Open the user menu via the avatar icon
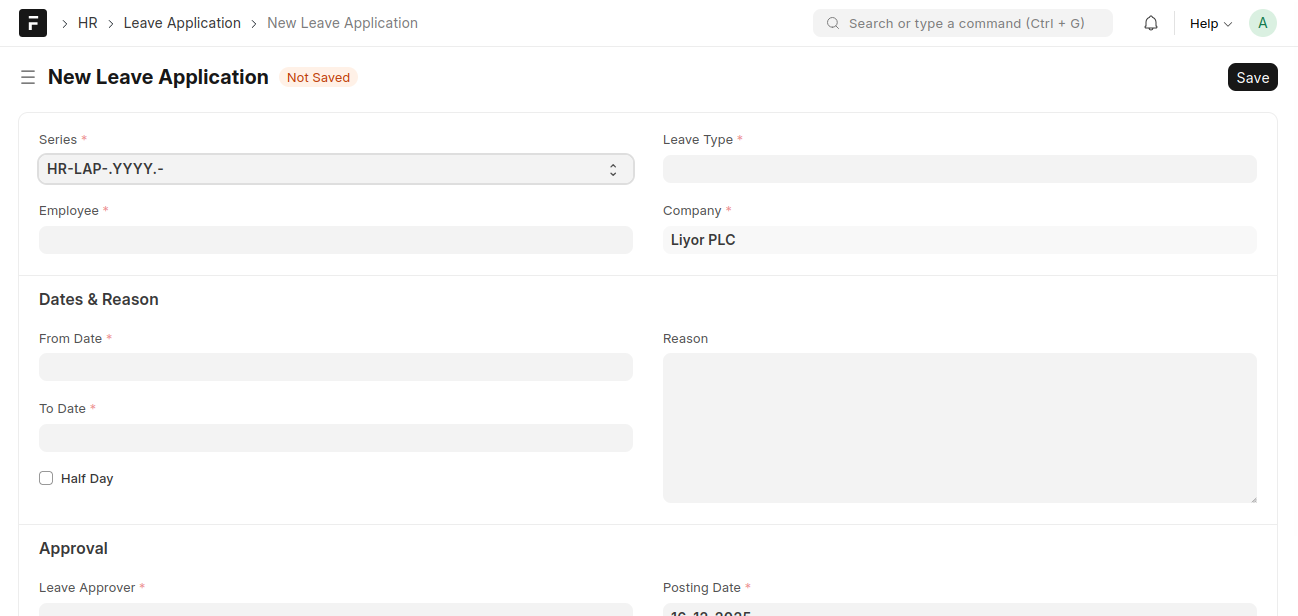 tap(1262, 22)
